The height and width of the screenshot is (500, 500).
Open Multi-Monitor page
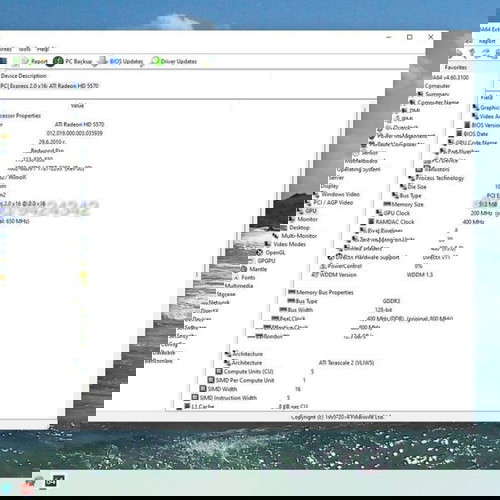pyautogui.click(x=295, y=236)
